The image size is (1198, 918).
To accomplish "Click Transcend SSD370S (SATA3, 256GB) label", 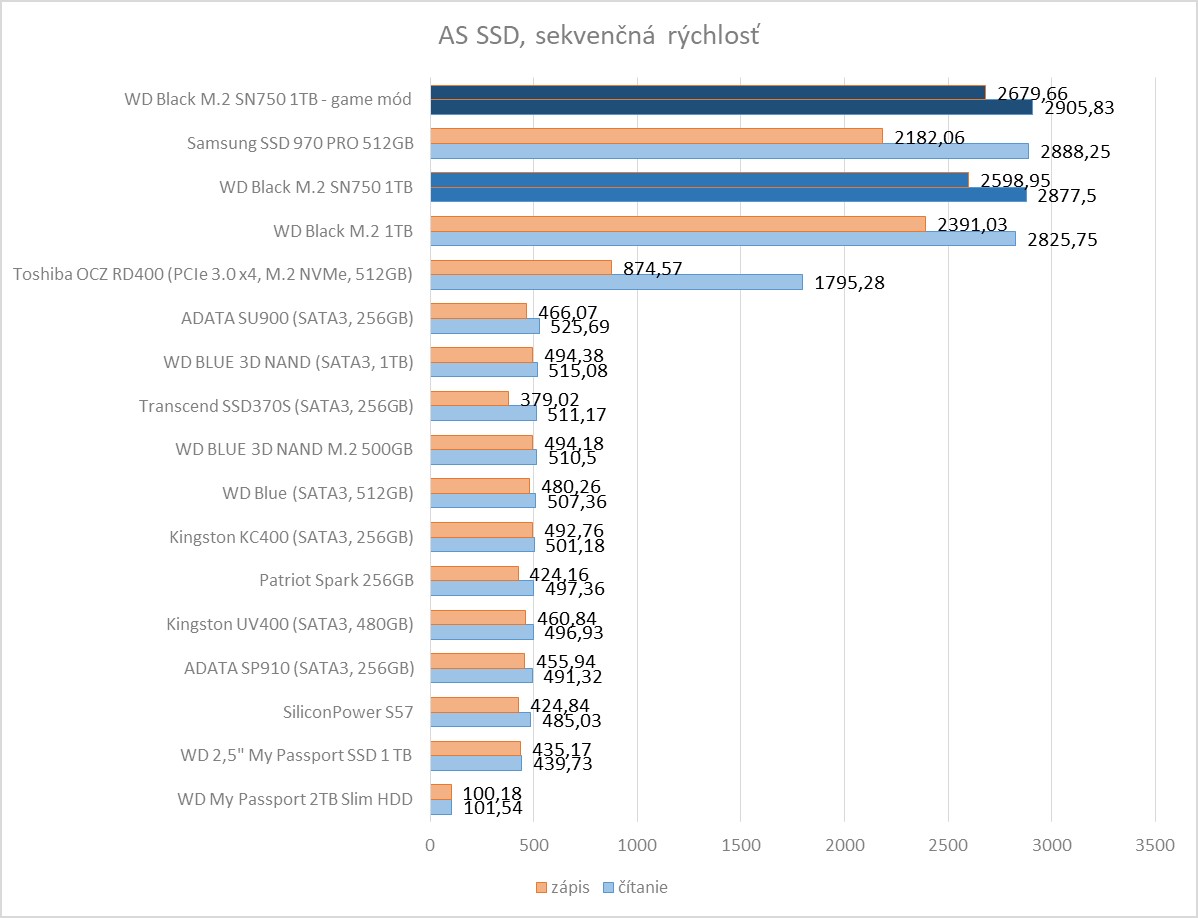I will pos(276,406).
